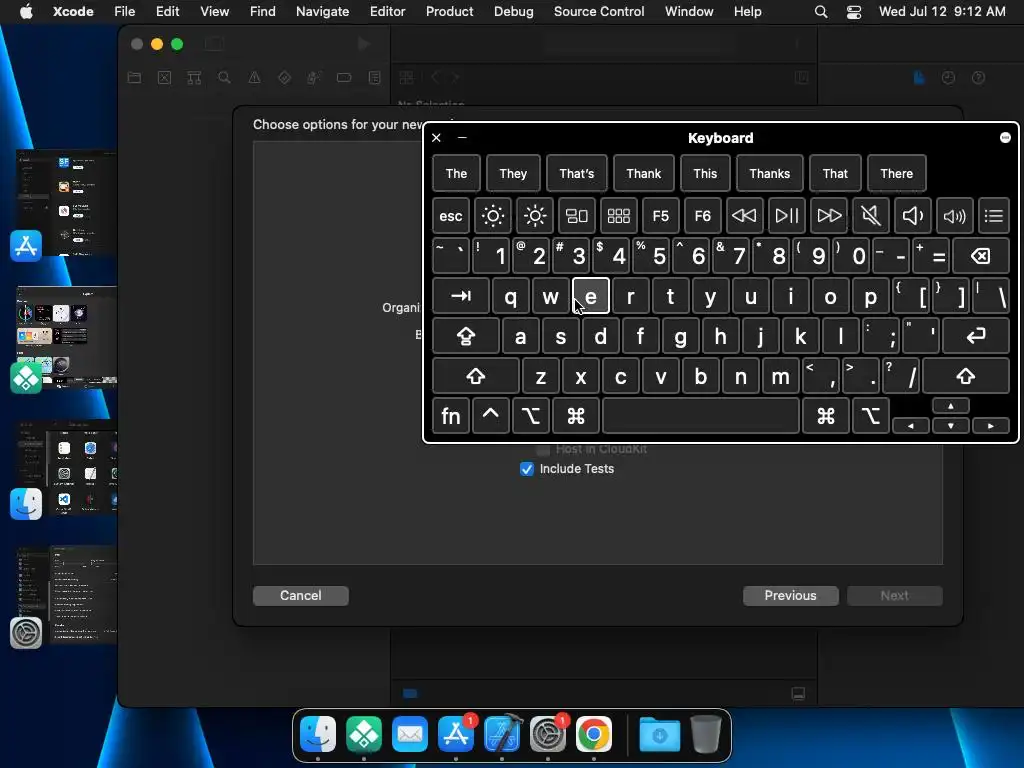Viewport: 1024px width, 768px height.
Task: Click the up arrow key
Action: (951, 406)
